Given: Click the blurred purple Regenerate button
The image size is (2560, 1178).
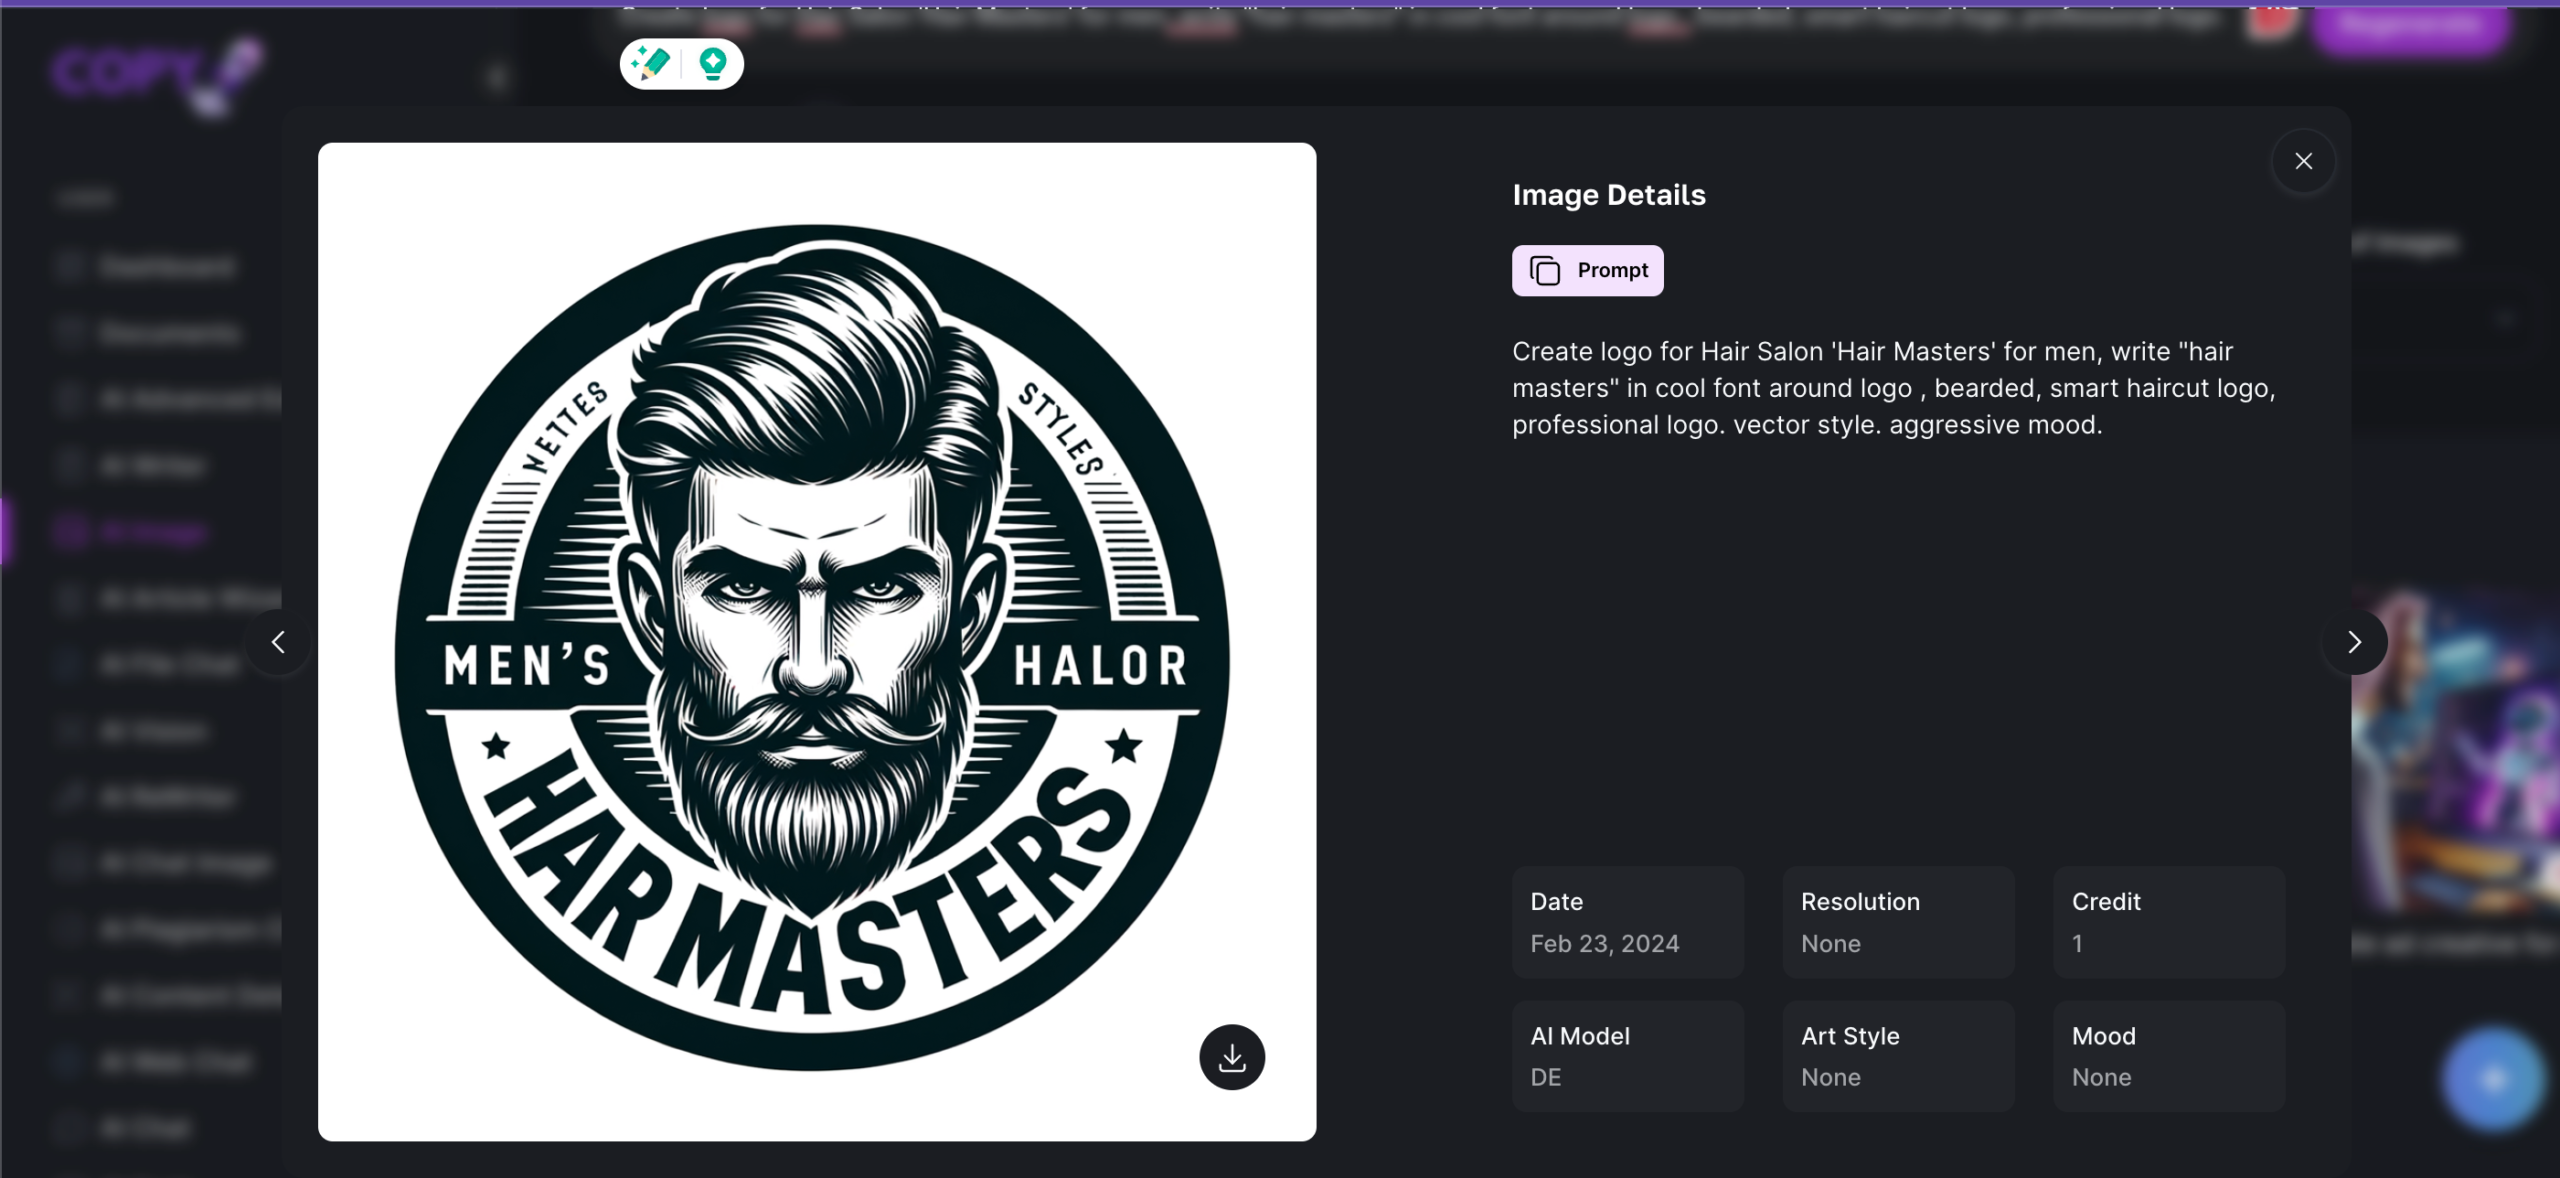Looking at the screenshot, I should (2410, 27).
